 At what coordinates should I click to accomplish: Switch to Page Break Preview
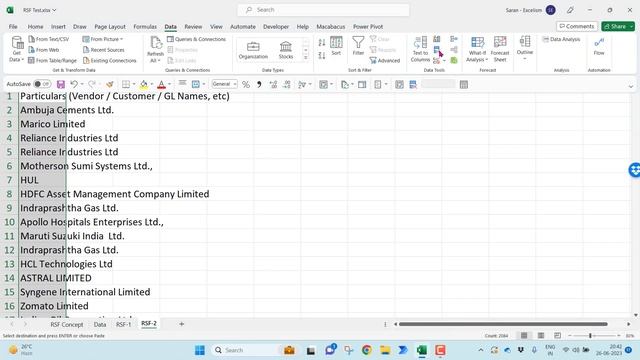tap(558, 336)
